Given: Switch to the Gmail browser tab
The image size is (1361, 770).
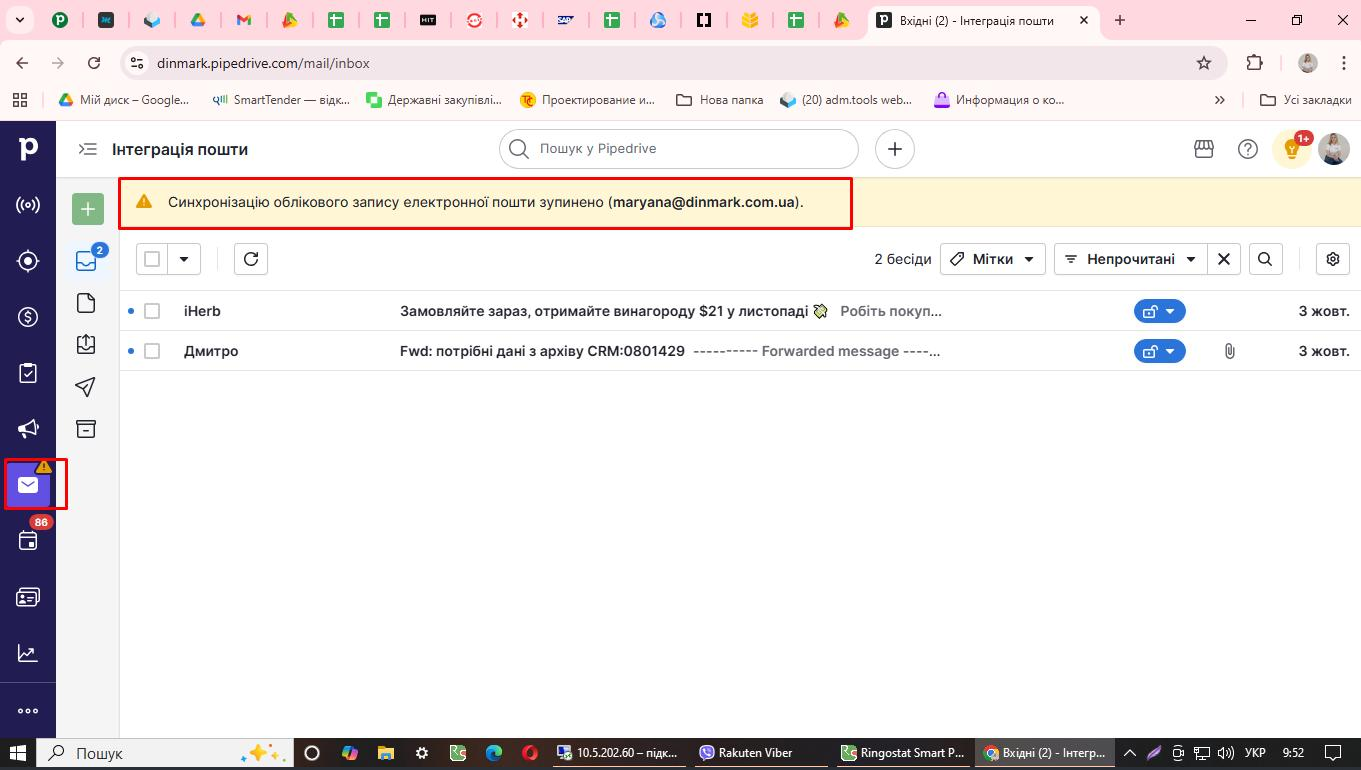Looking at the screenshot, I should coord(243,20).
